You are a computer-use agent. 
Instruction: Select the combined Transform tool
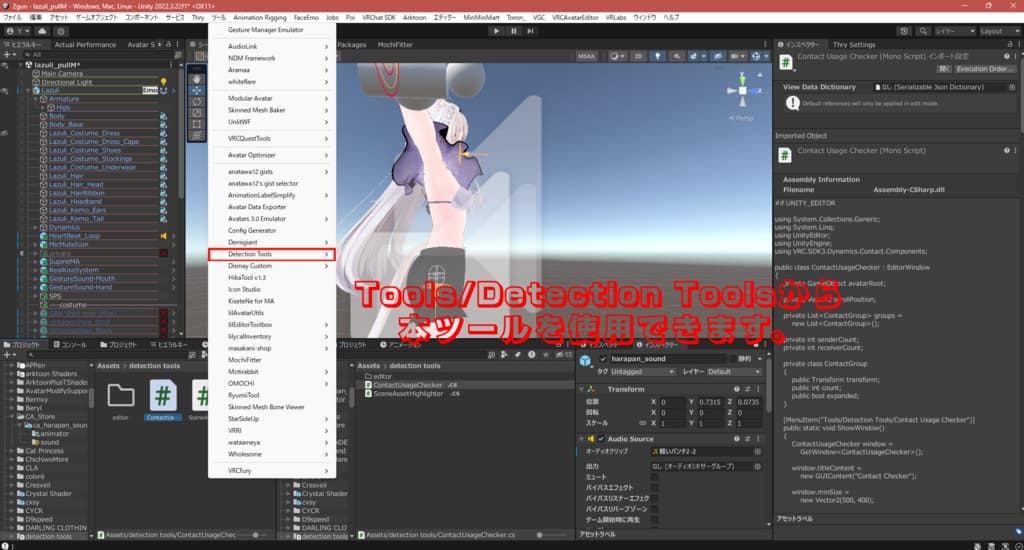196,135
